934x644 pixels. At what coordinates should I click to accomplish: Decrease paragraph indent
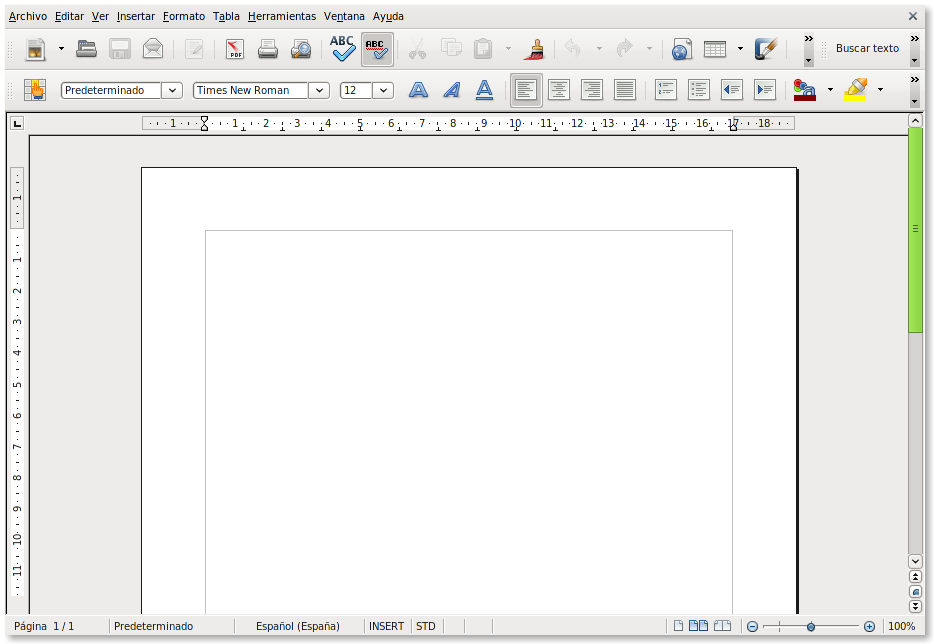[731, 90]
